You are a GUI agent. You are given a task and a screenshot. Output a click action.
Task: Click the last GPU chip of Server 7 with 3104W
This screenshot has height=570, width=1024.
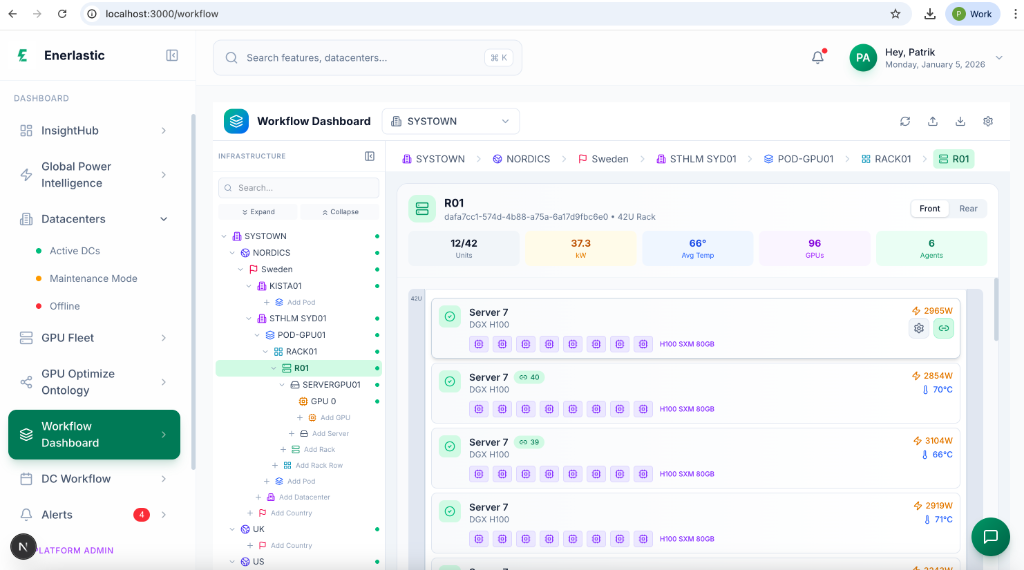pos(643,474)
